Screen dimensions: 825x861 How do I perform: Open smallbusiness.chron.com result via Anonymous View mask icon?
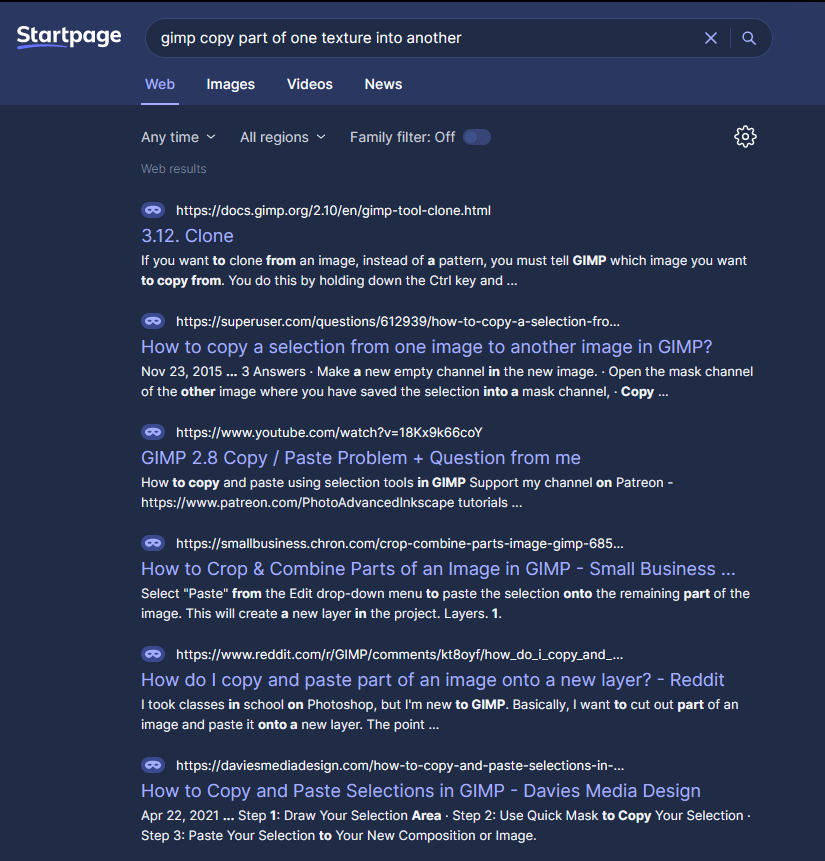pyautogui.click(x=153, y=543)
